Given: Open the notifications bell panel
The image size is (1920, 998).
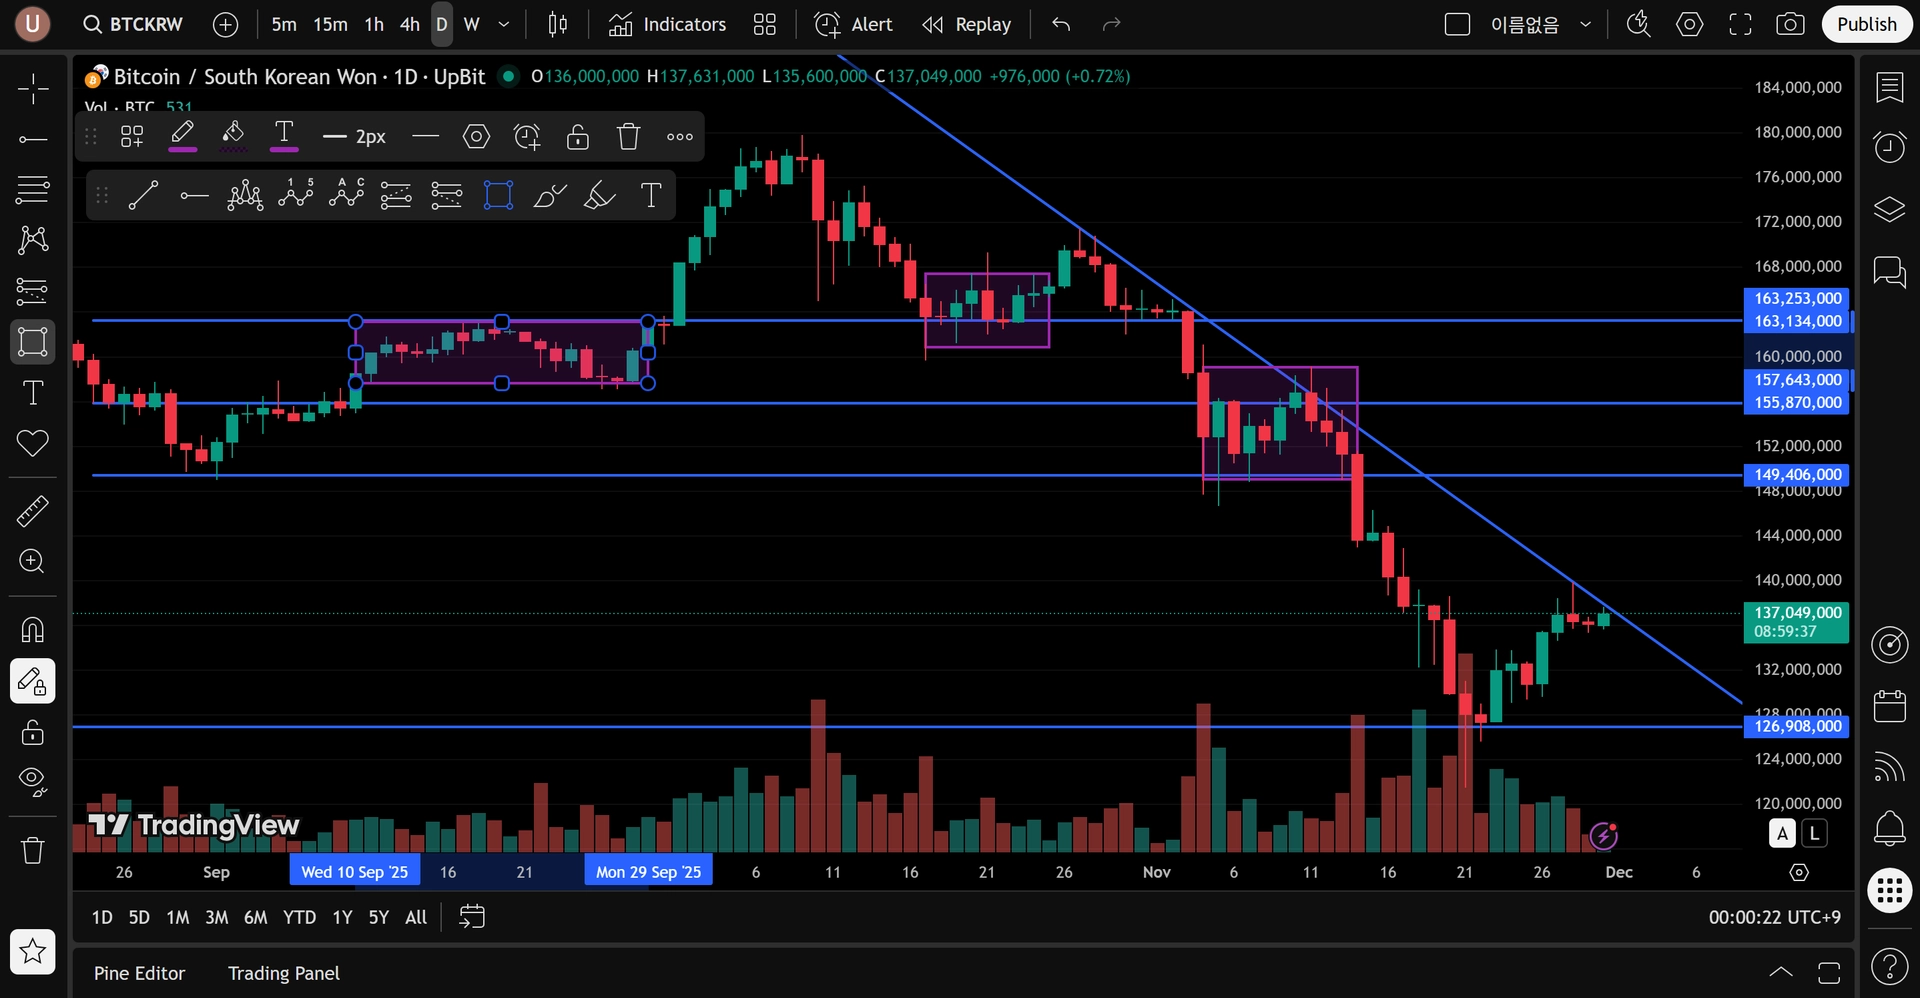Looking at the screenshot, I should click(1890, 828).
